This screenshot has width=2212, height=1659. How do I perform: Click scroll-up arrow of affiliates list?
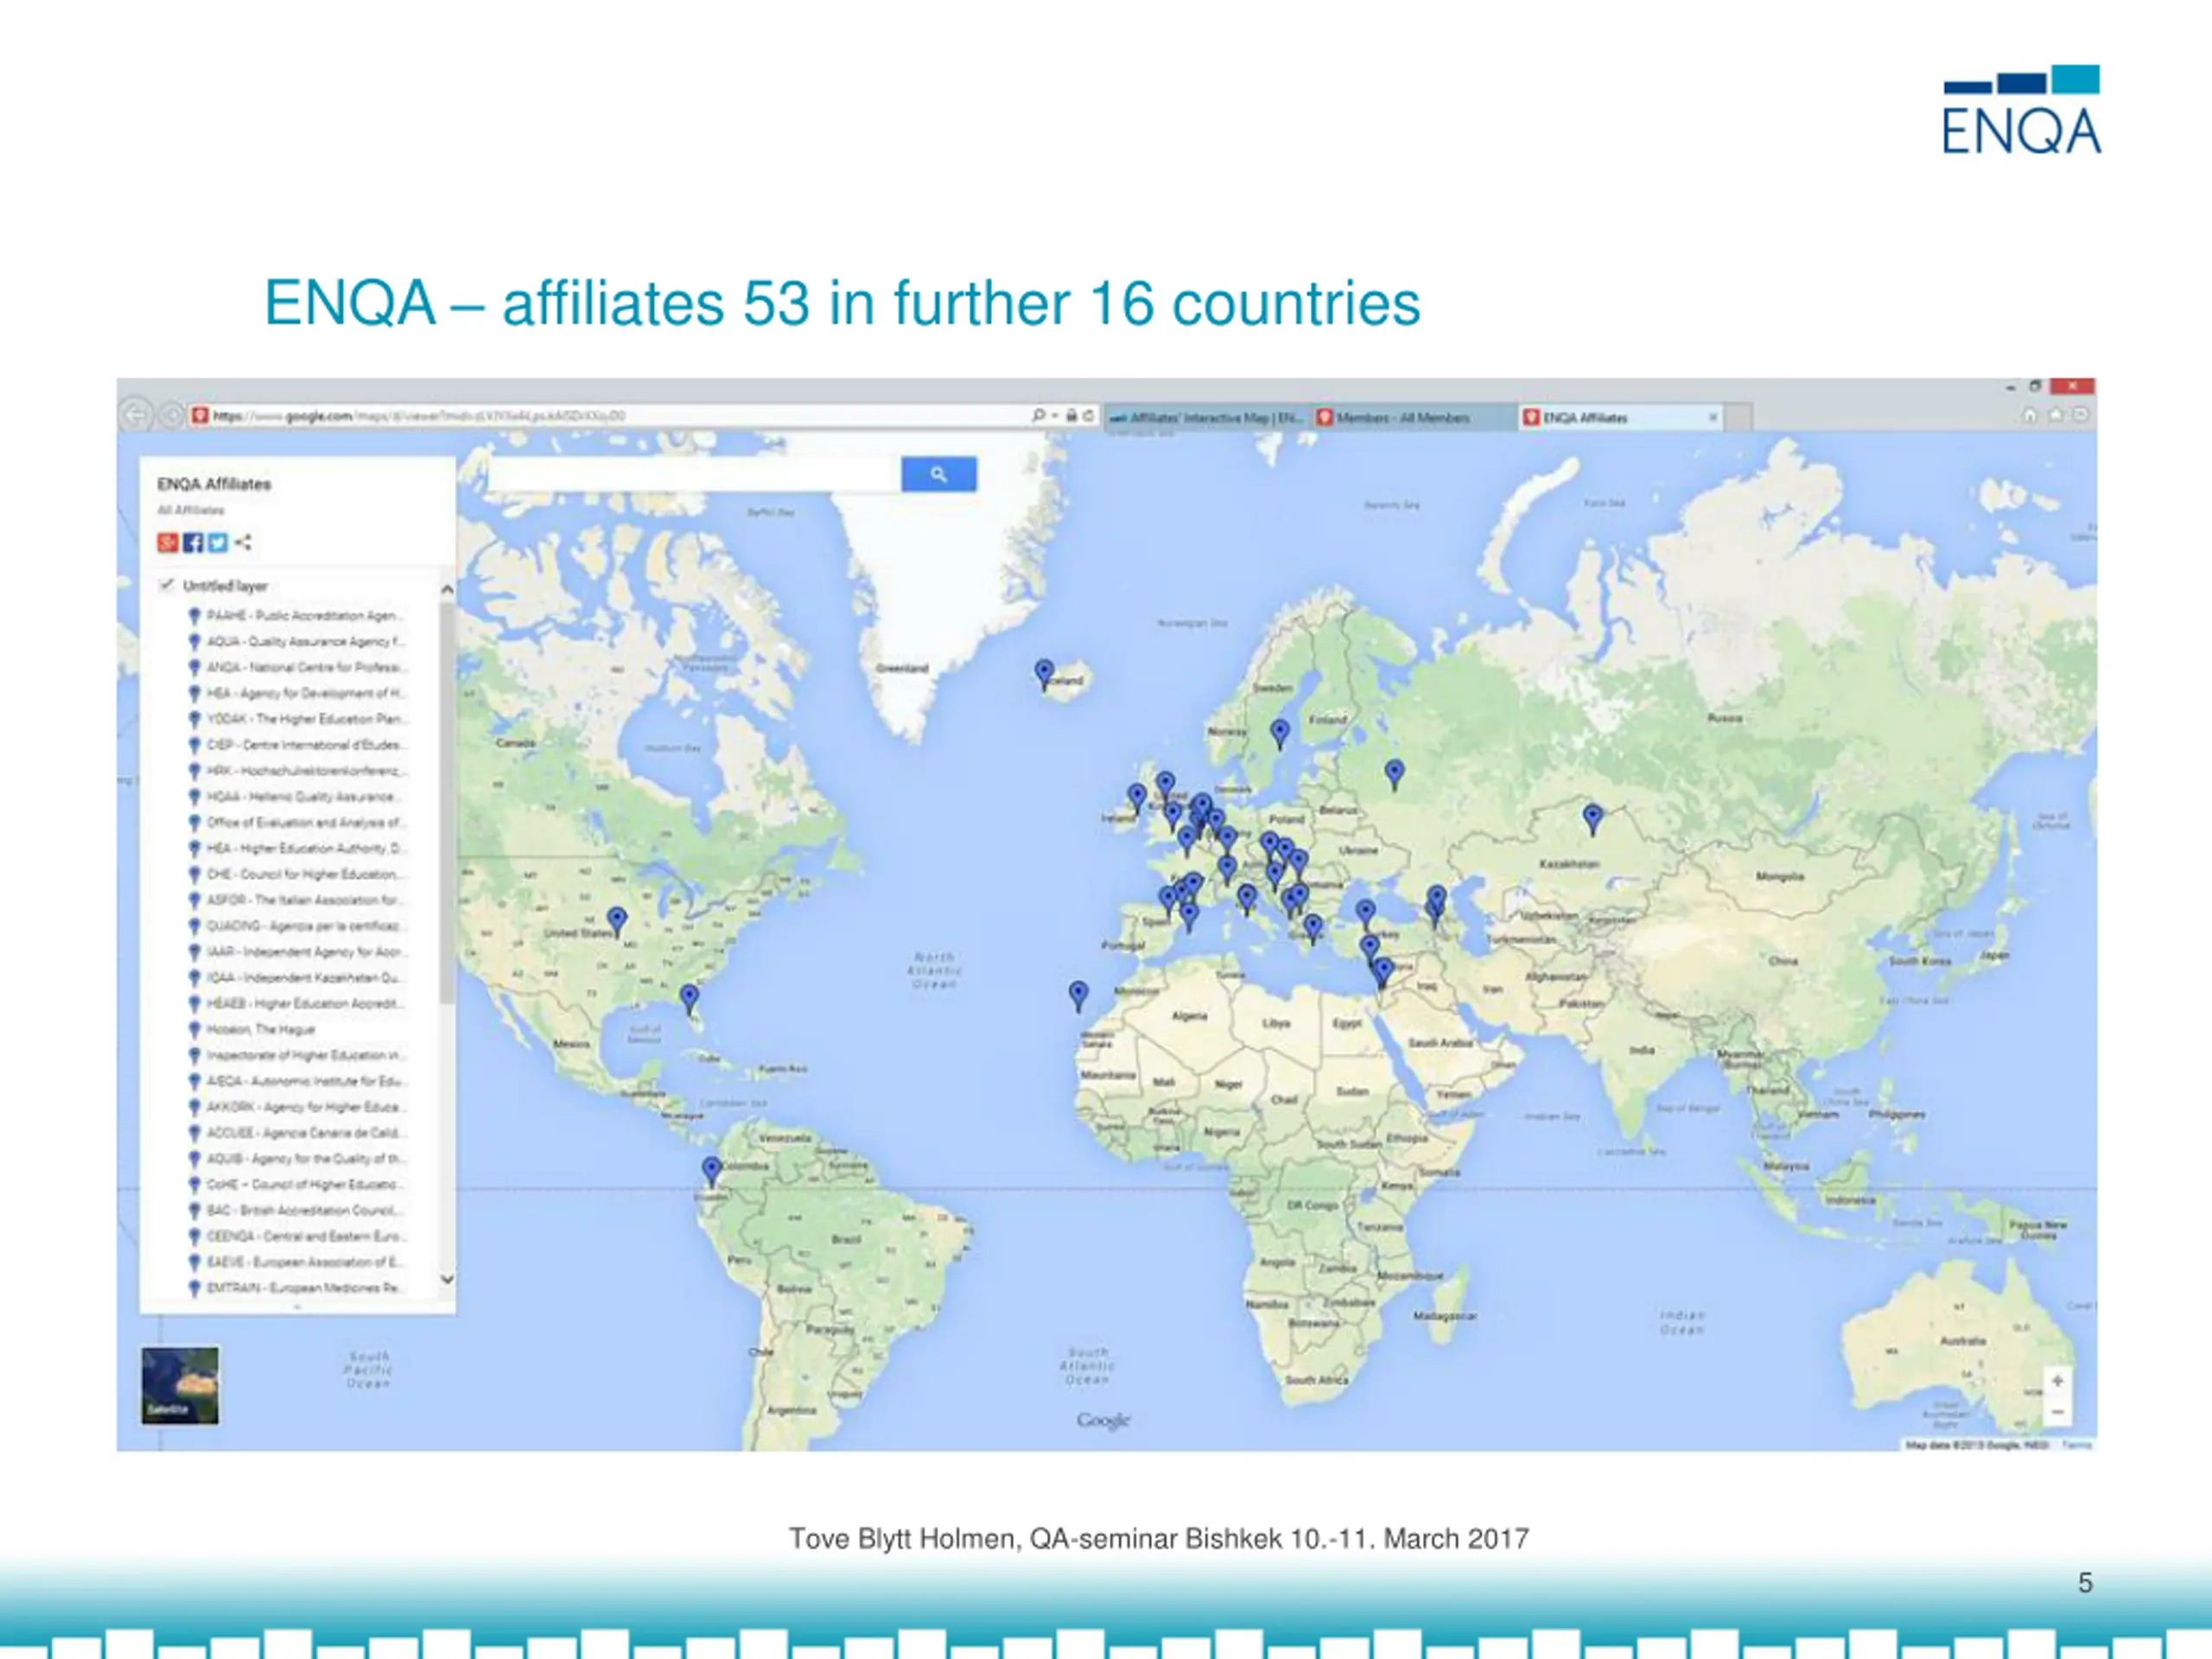click(447, 590)
